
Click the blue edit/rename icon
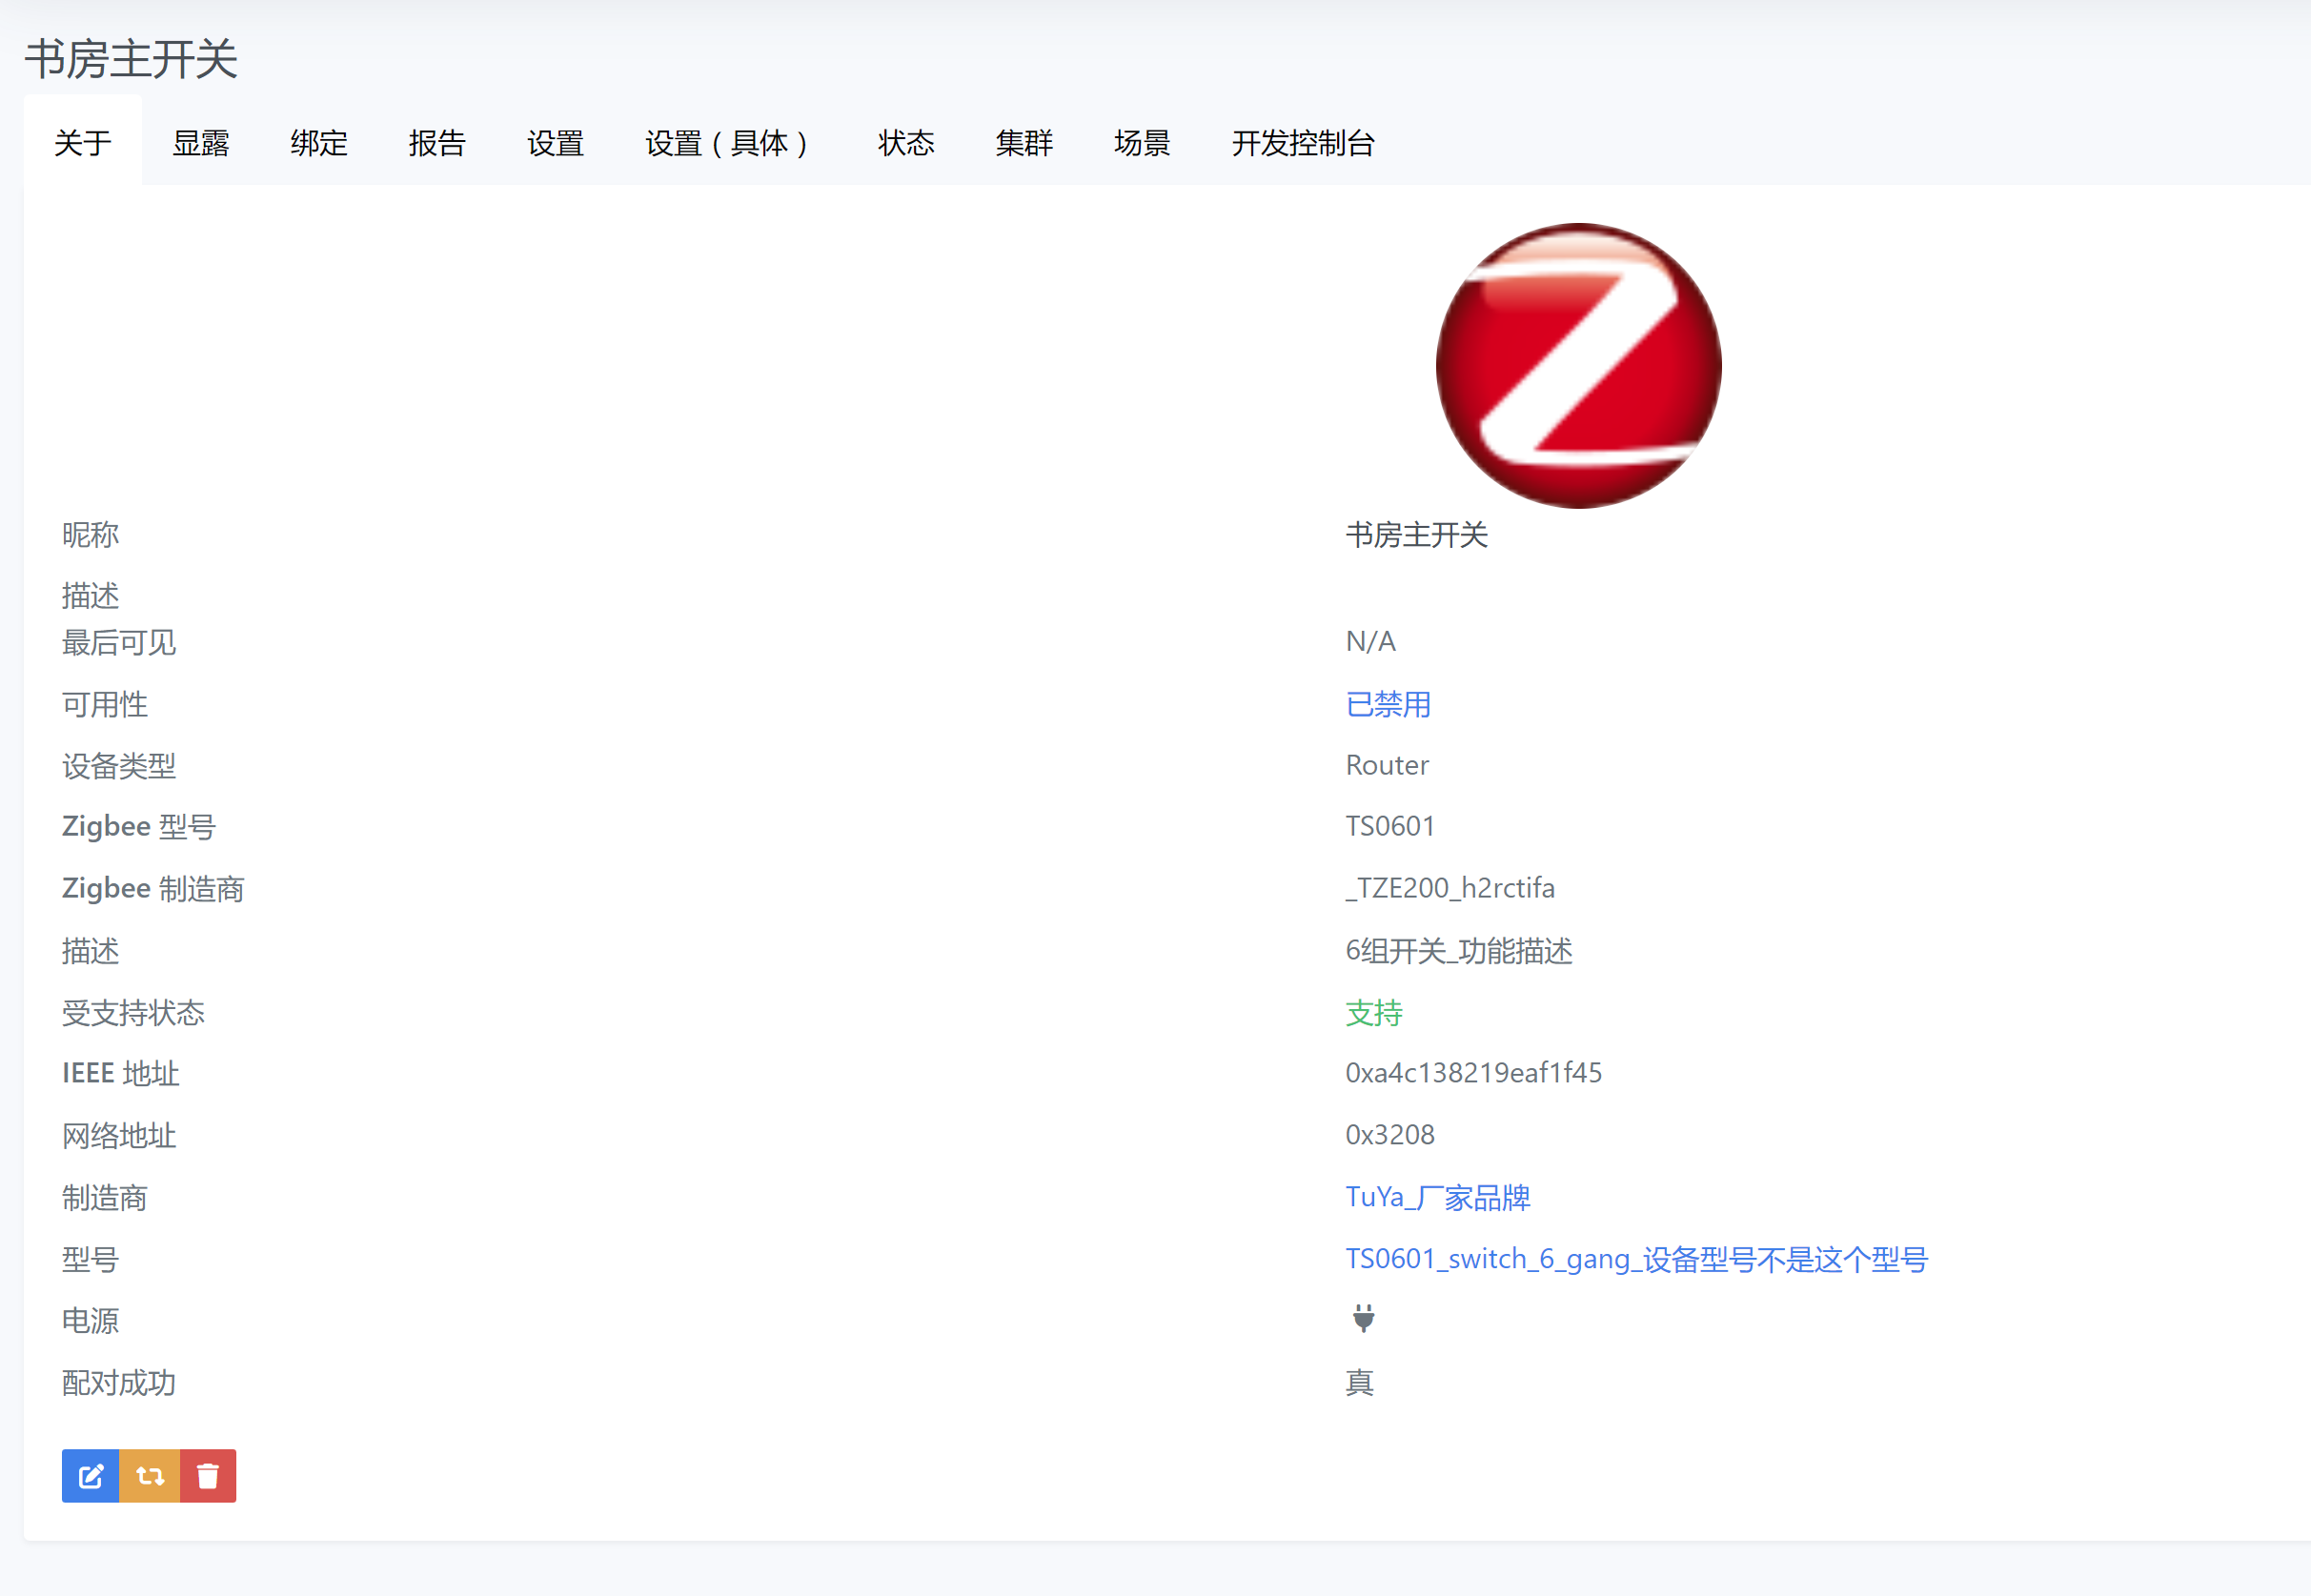point(90,1475)
